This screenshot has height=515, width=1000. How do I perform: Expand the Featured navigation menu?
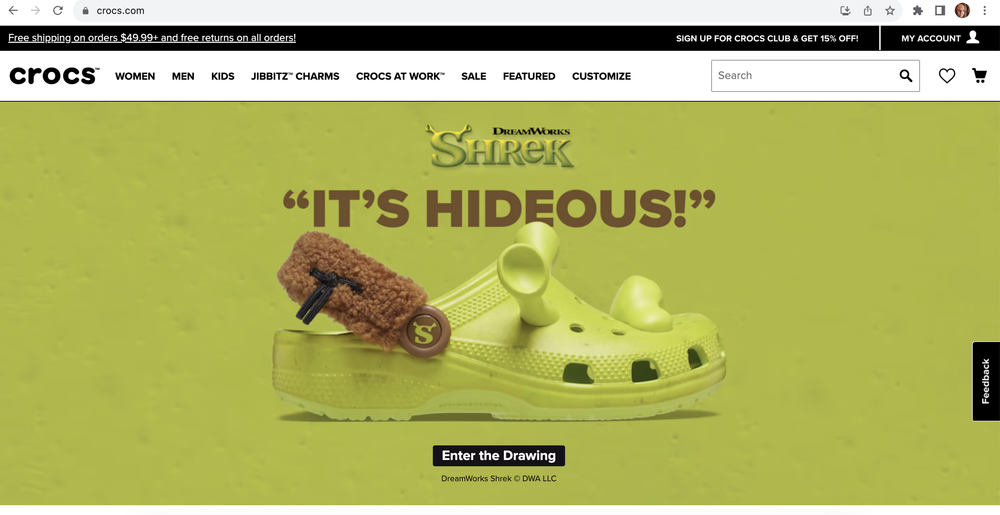(529, 76)
